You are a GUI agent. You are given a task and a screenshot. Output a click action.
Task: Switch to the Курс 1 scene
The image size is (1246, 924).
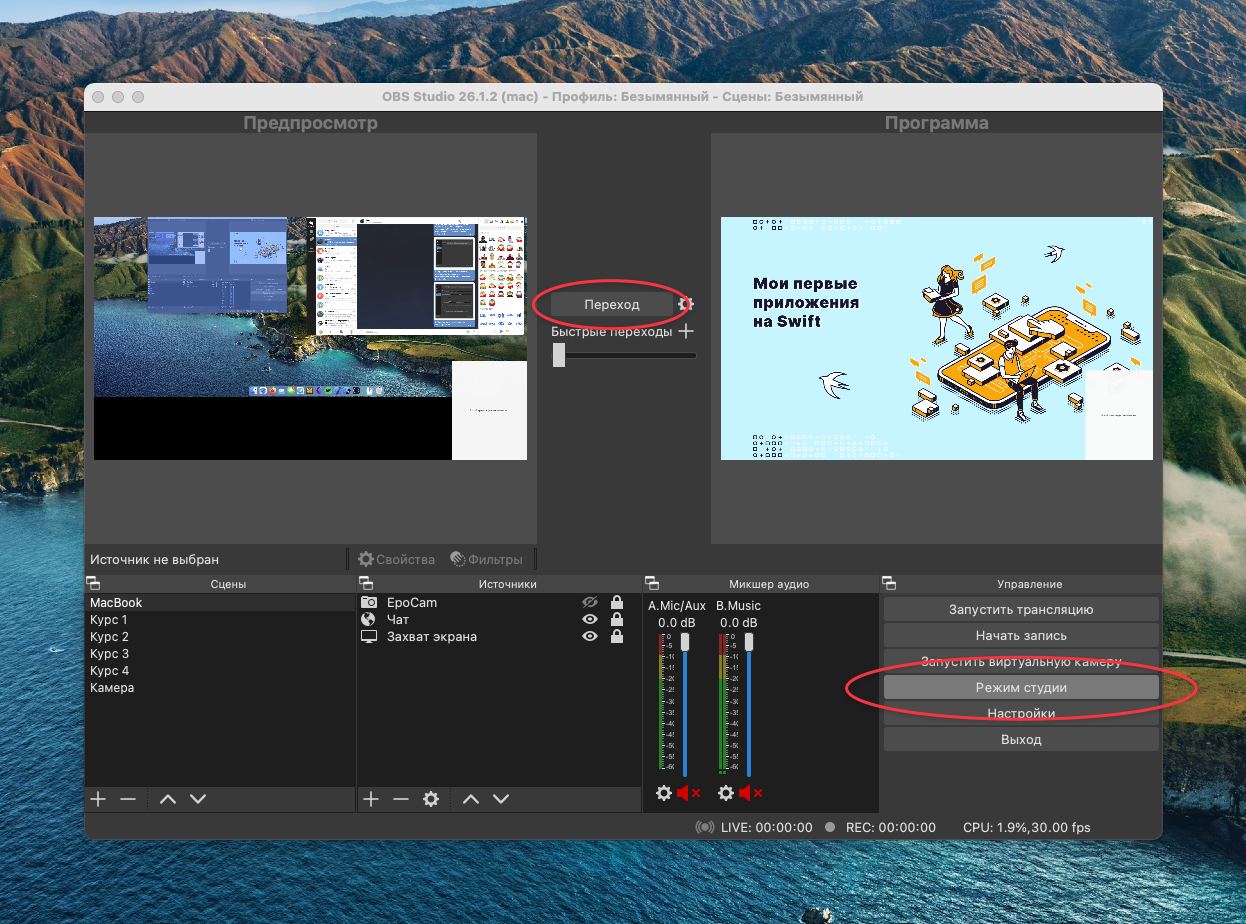coord(220,620)
